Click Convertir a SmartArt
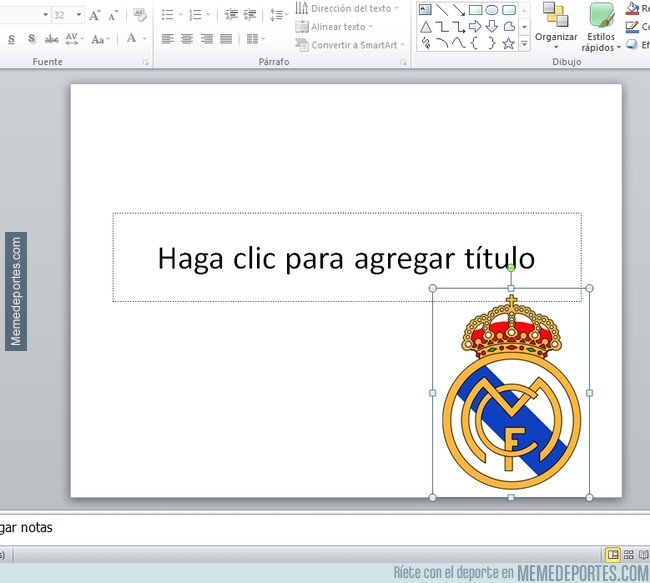Screen dimensions: 650x583 [350, 45]
